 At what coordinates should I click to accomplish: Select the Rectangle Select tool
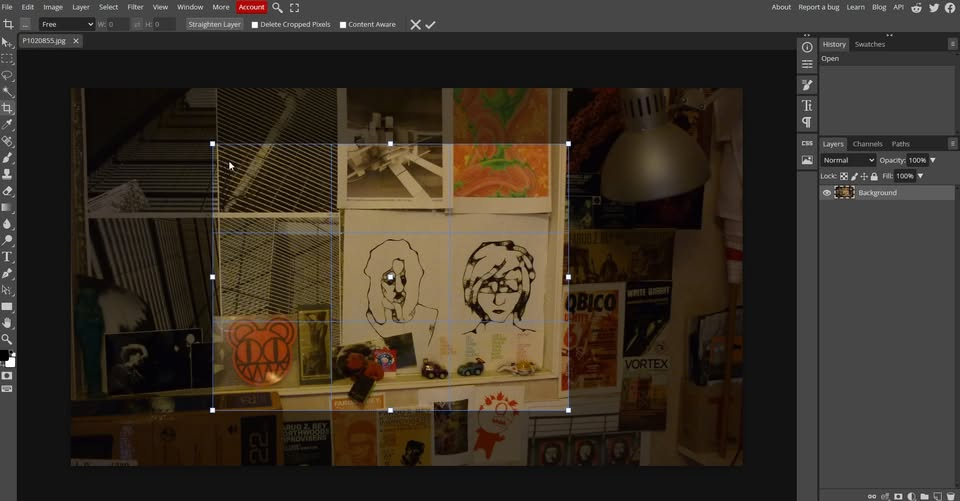point(7,59)
